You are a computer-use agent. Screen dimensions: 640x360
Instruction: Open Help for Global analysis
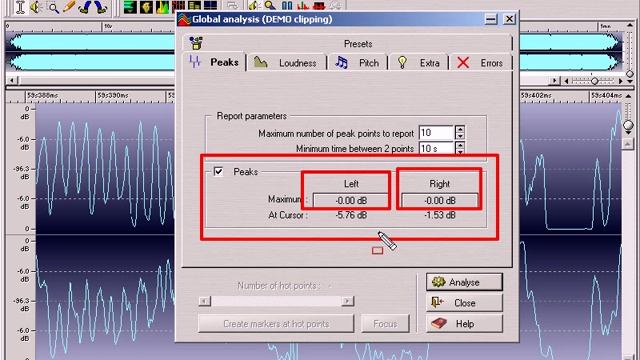pyautogui.click(x=464, y=324)
